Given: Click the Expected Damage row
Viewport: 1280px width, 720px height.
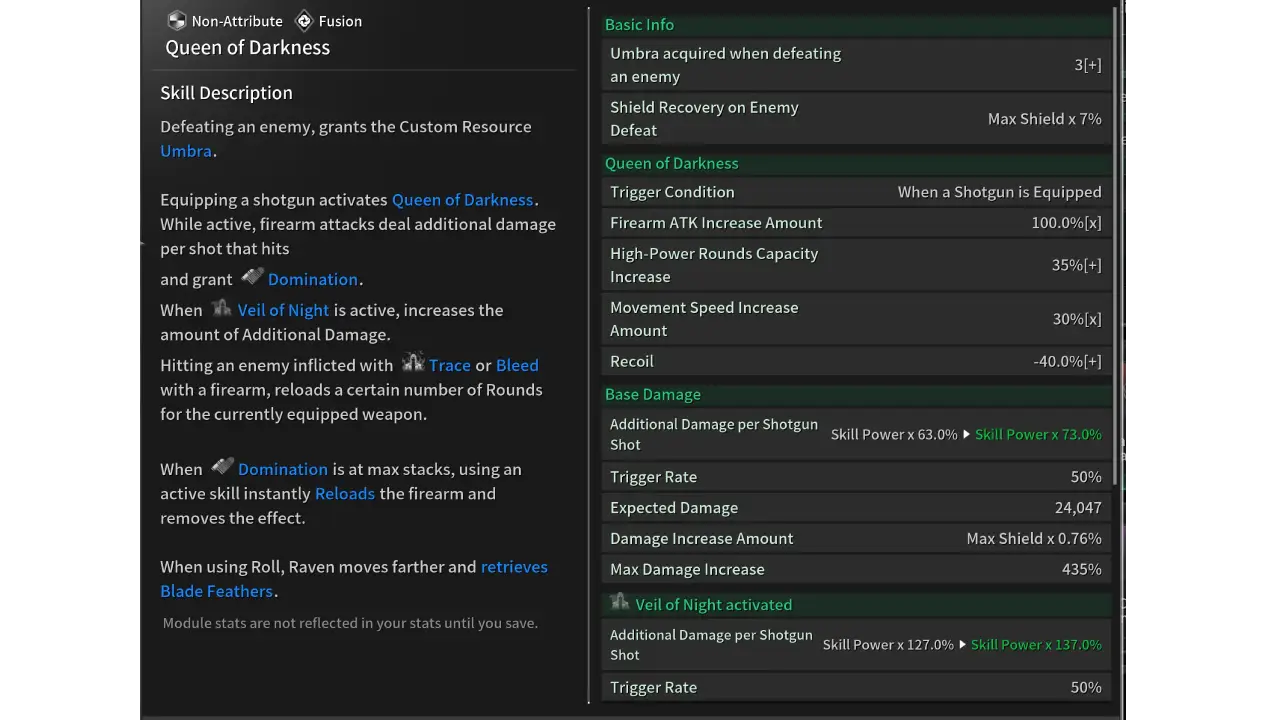Looking at the screenshot, I should pos(858,508).
